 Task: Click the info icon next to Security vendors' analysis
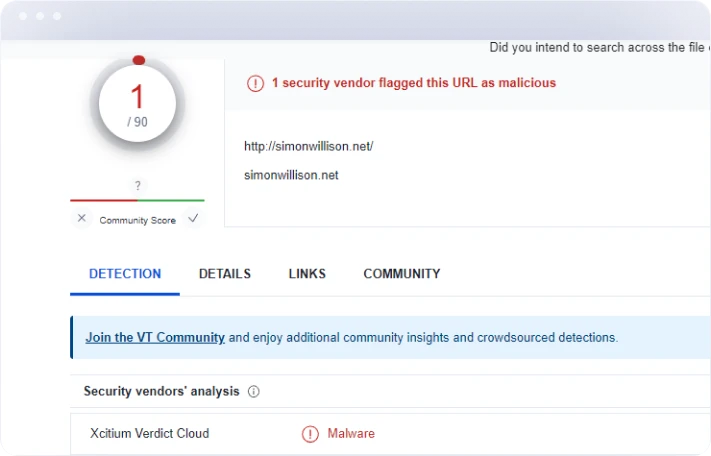pyautogui.click(x=253, y=392)
